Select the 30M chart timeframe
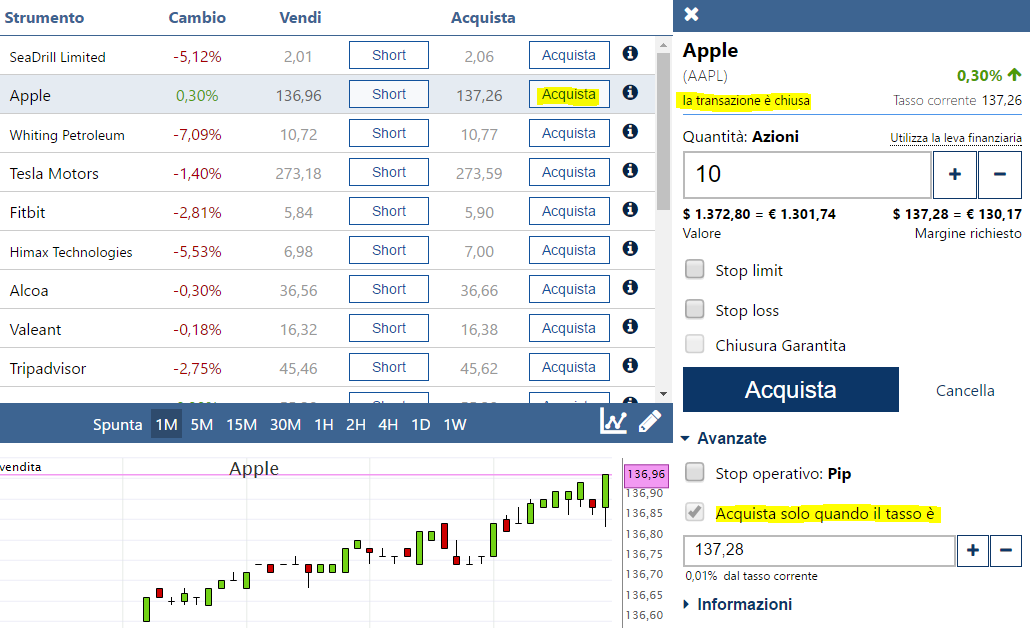This screenshot has height=628, width=1030. pyautogui.click(x=285, y=425)
